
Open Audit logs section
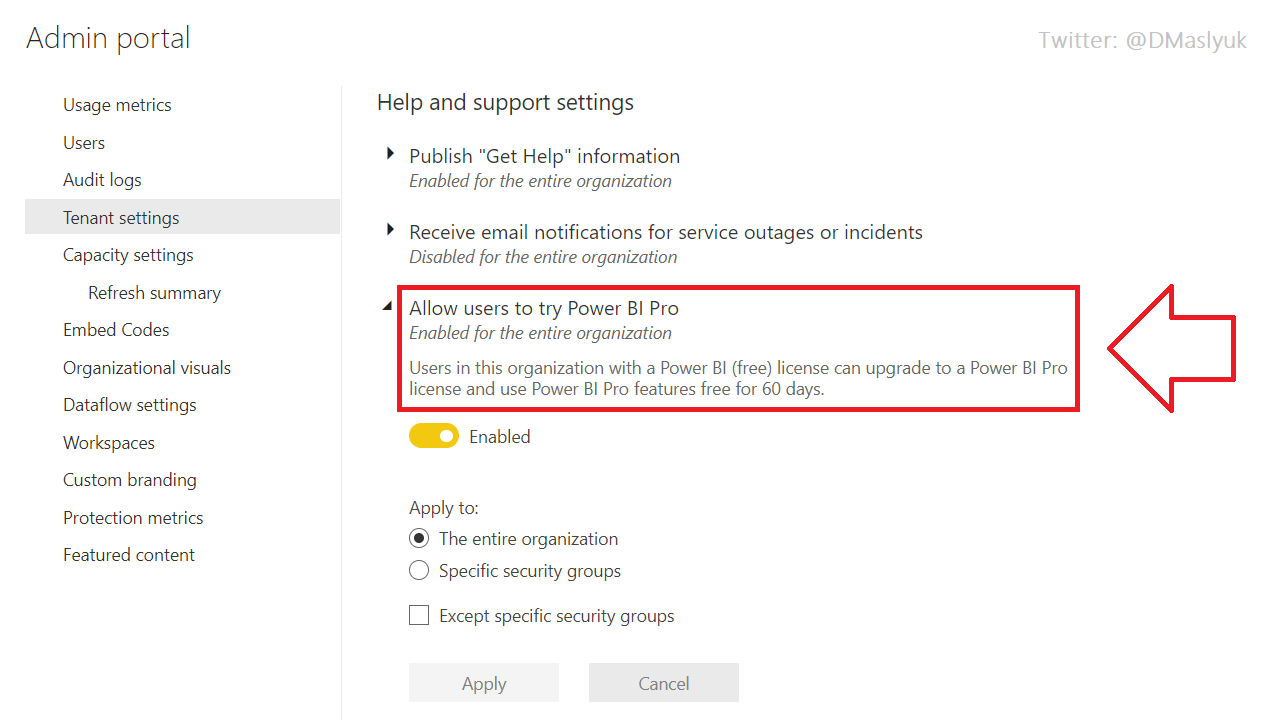[102, 180]
